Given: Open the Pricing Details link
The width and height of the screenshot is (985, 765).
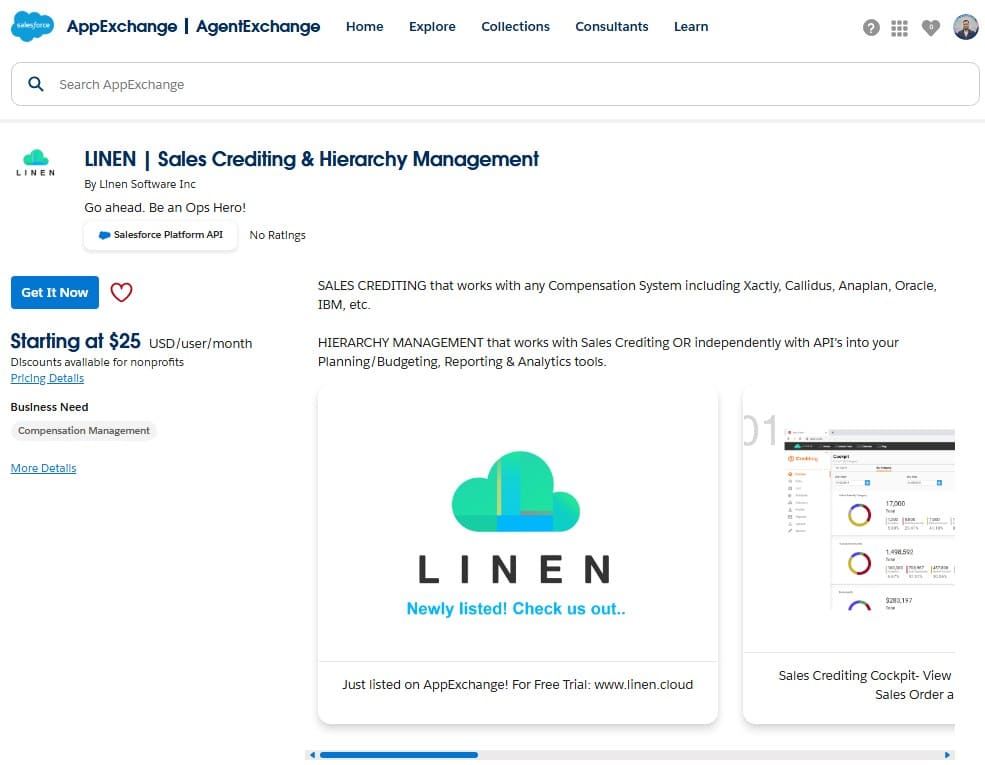Looking at the screenshot, I should [x=47, y=378].
